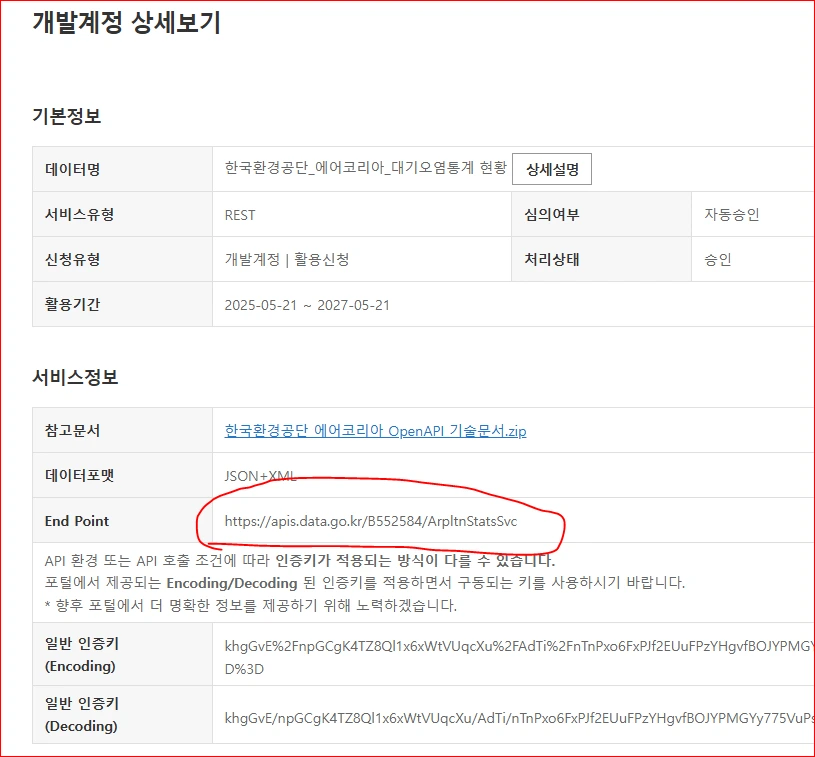Click the End Point label cell
The image size is (815, 757).
pos(122,520)
